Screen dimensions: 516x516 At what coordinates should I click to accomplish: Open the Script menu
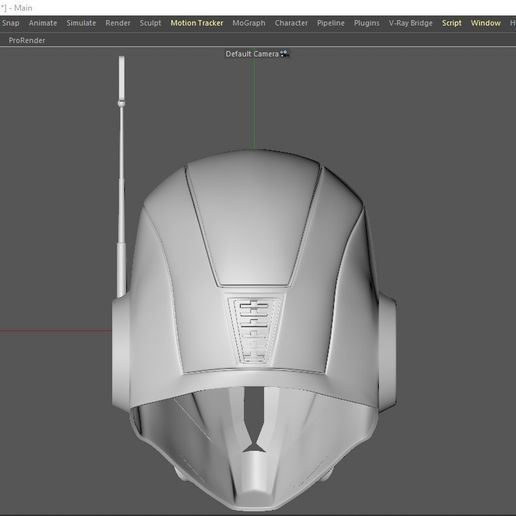pos(452,23)
